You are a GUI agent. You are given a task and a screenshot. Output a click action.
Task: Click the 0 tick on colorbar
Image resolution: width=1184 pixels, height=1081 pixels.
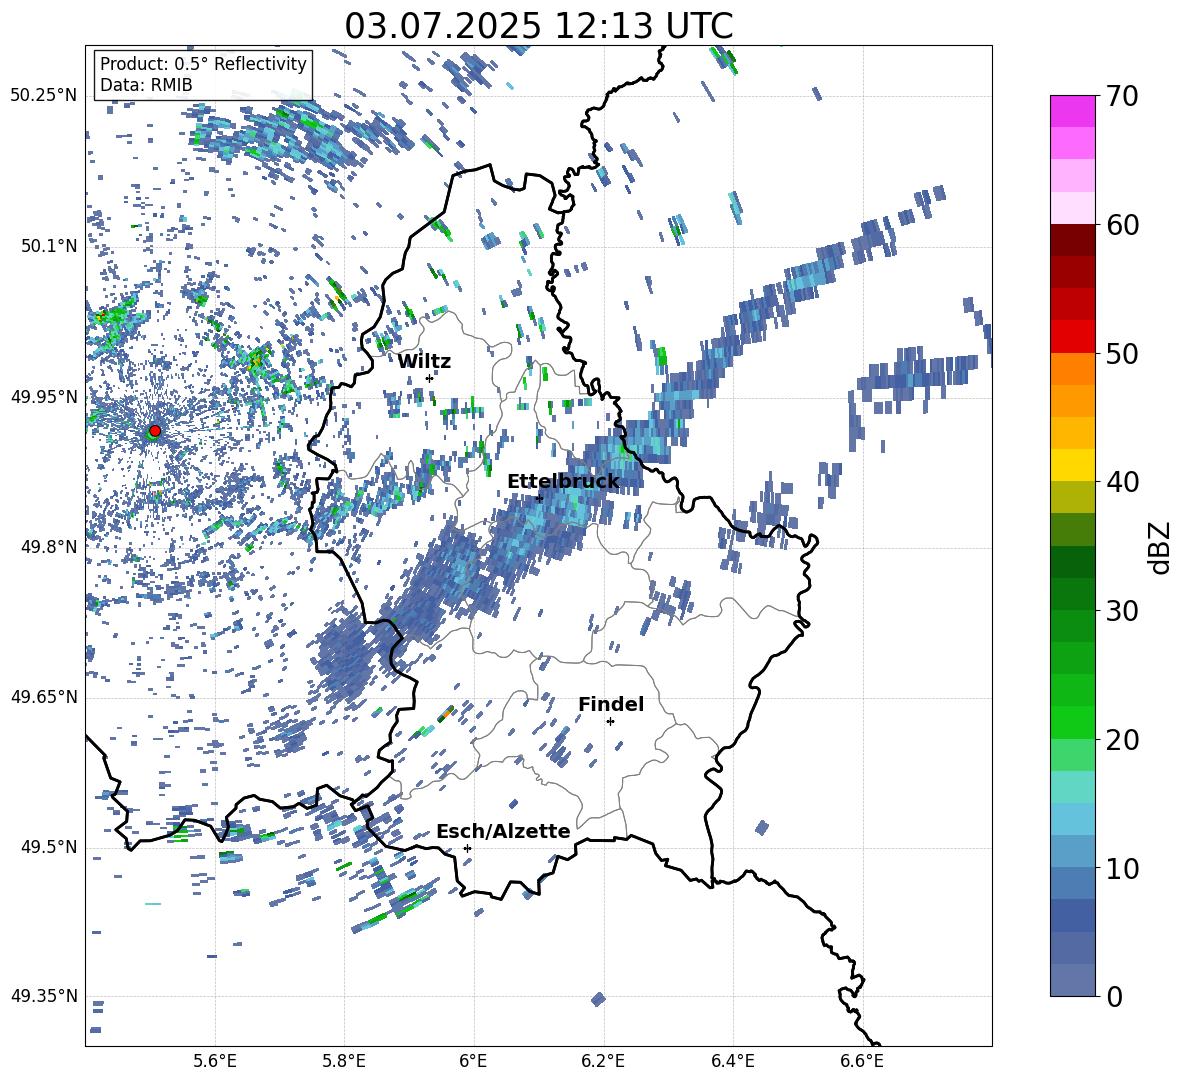(x=1114, y=996)
